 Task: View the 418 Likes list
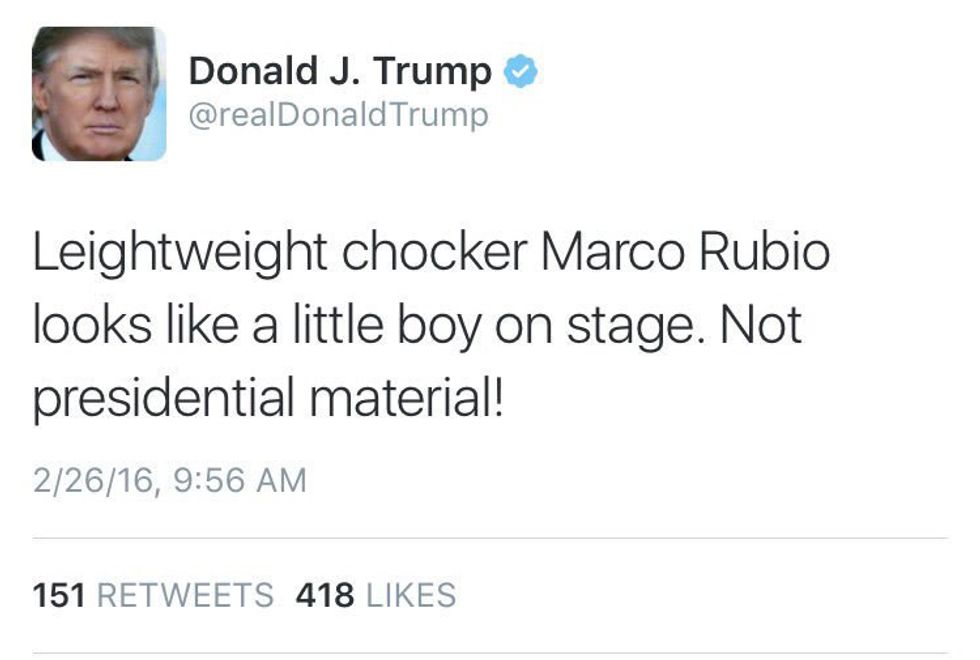point(375,595)
